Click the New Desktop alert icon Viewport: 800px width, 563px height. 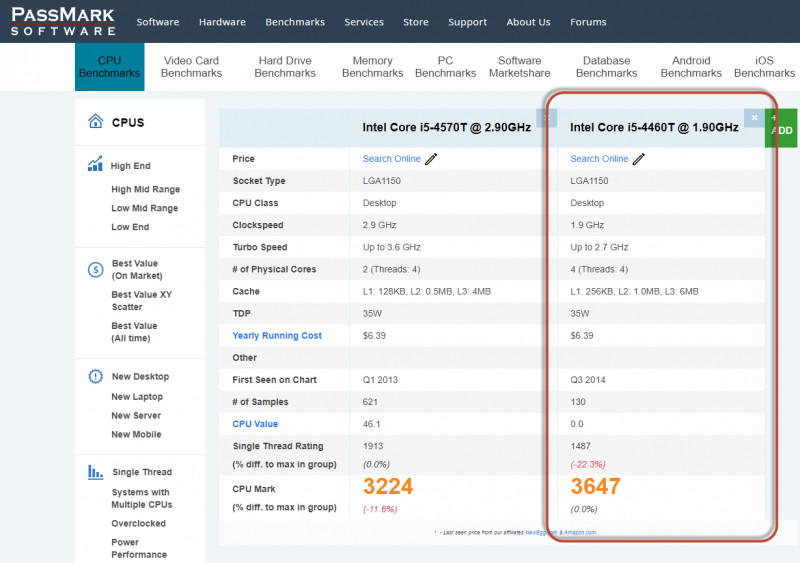[x=96, y=376]
